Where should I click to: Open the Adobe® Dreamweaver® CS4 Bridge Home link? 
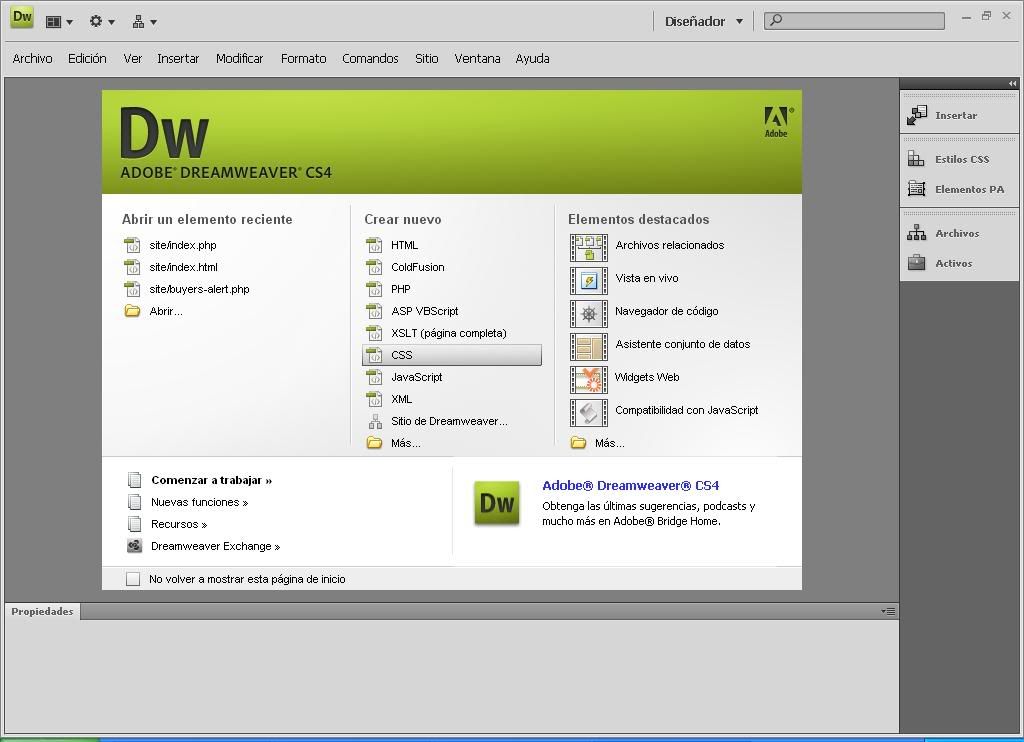point(630,485)
